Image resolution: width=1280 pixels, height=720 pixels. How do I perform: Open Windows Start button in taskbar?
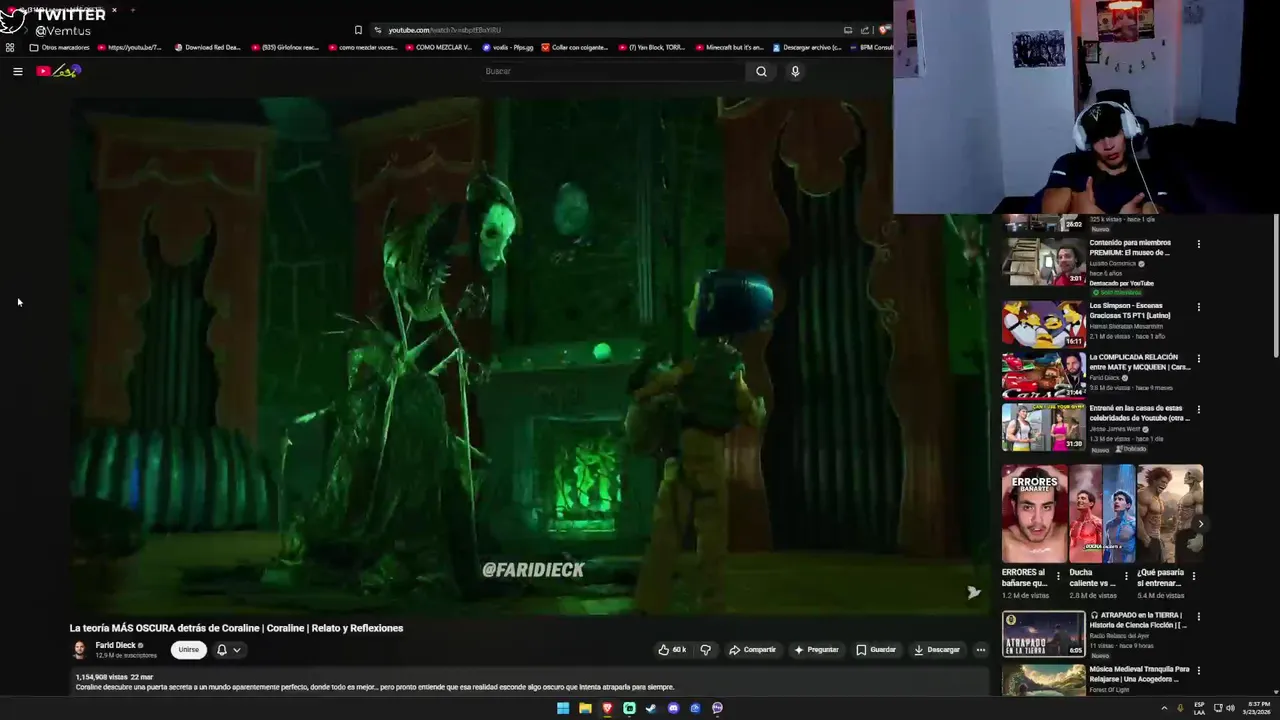tap(563, 708)
